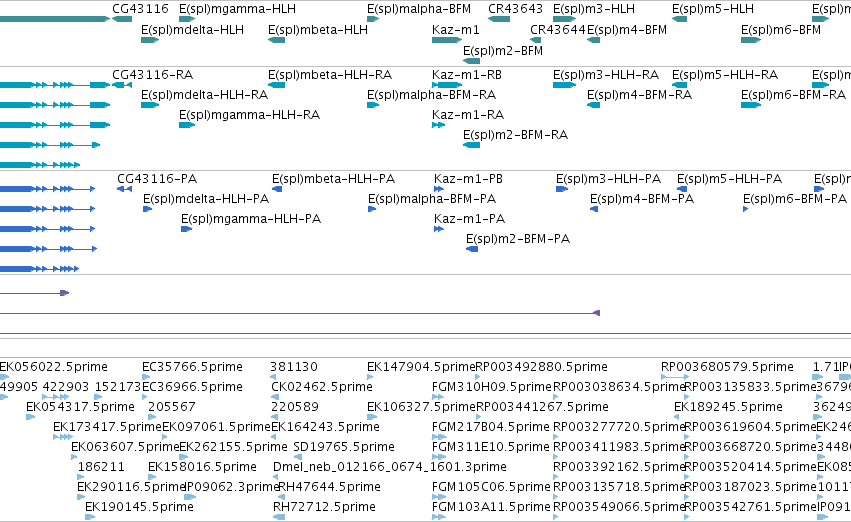Image resolution: width=851 pixels, height=522 pixels.
Task: Select the E(spl)m3-HLH-PA protein label
Action: tap(608, 179)
